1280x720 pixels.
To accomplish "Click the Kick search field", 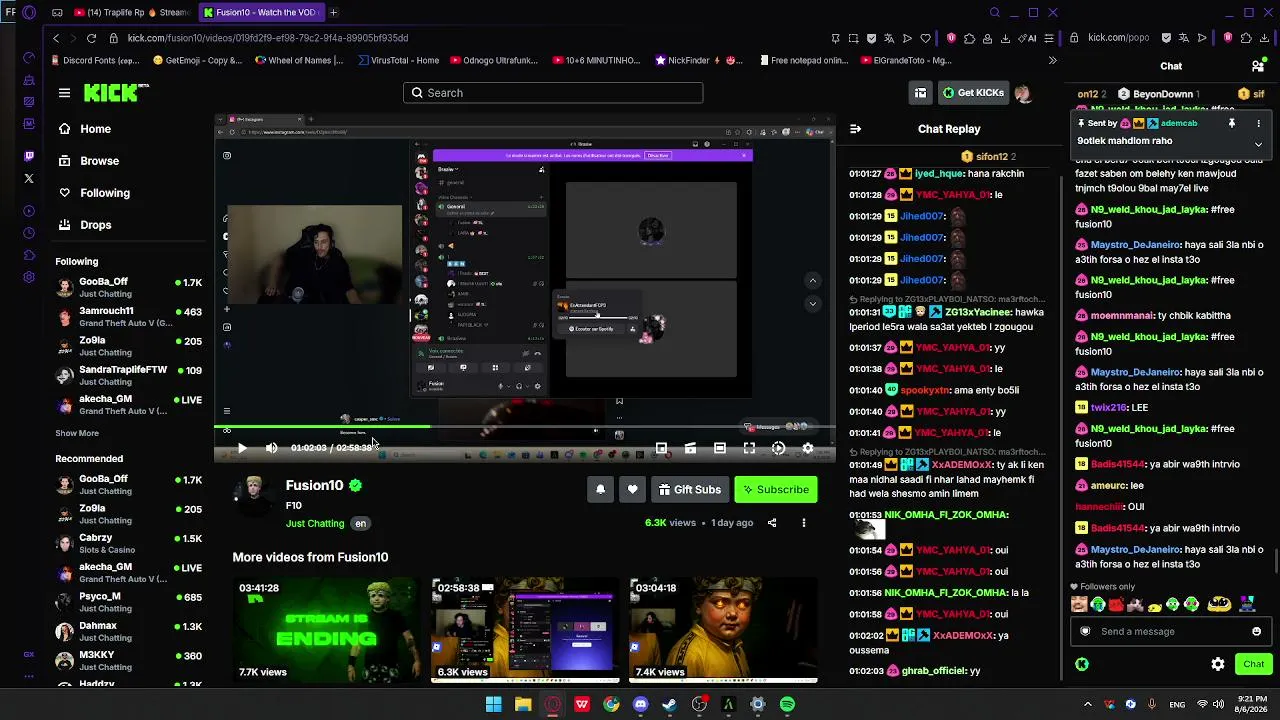I will (553, 93).
